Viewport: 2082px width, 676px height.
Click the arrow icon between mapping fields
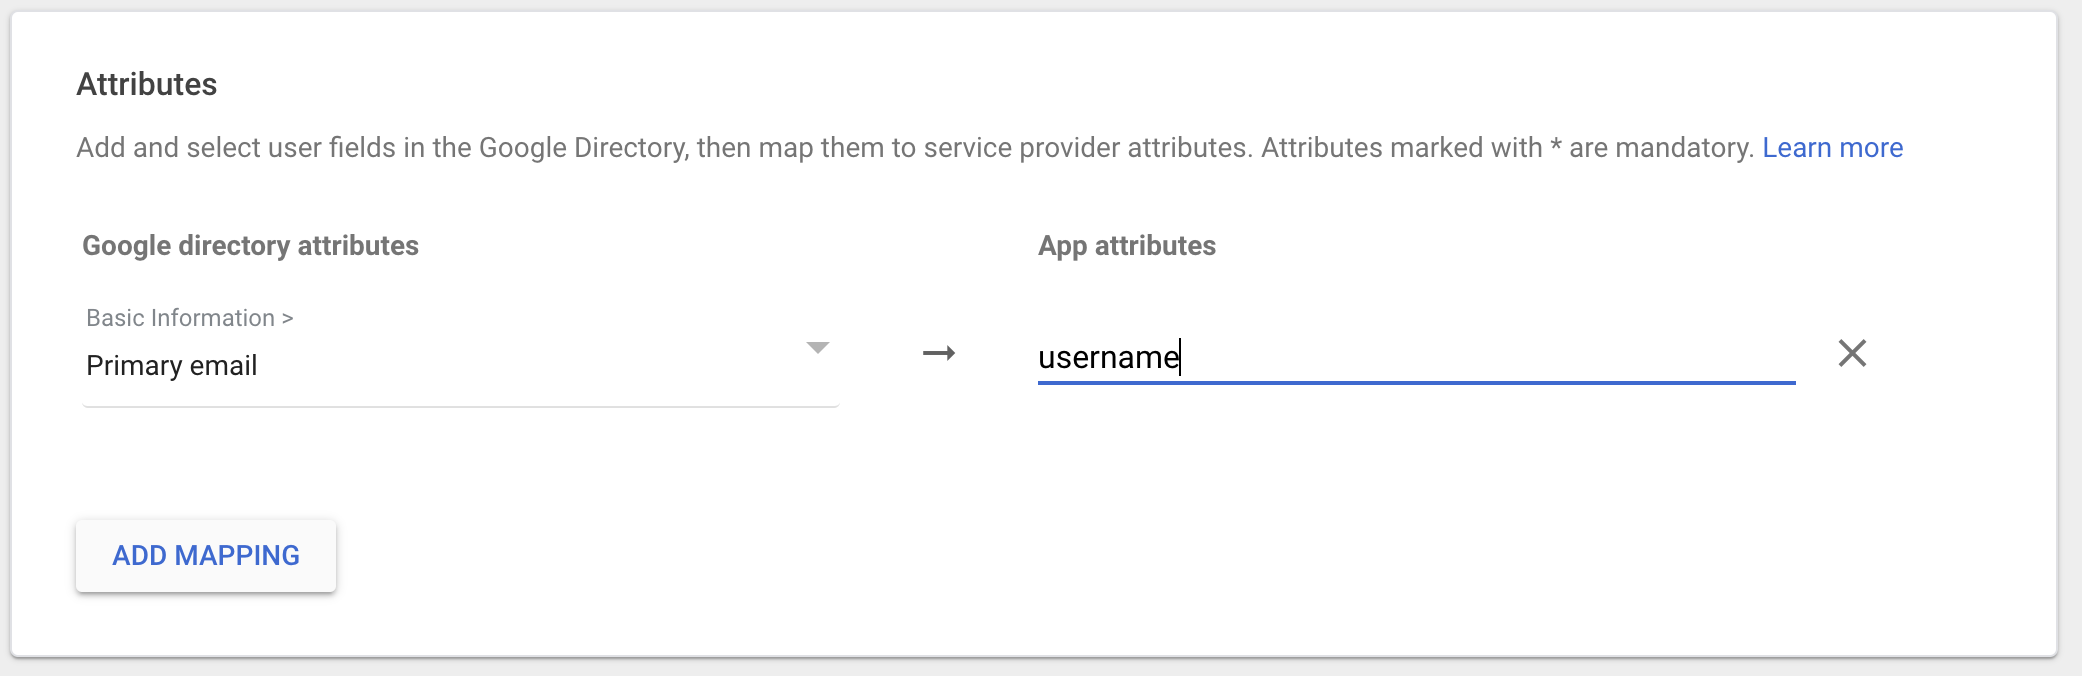pos(938,353)
